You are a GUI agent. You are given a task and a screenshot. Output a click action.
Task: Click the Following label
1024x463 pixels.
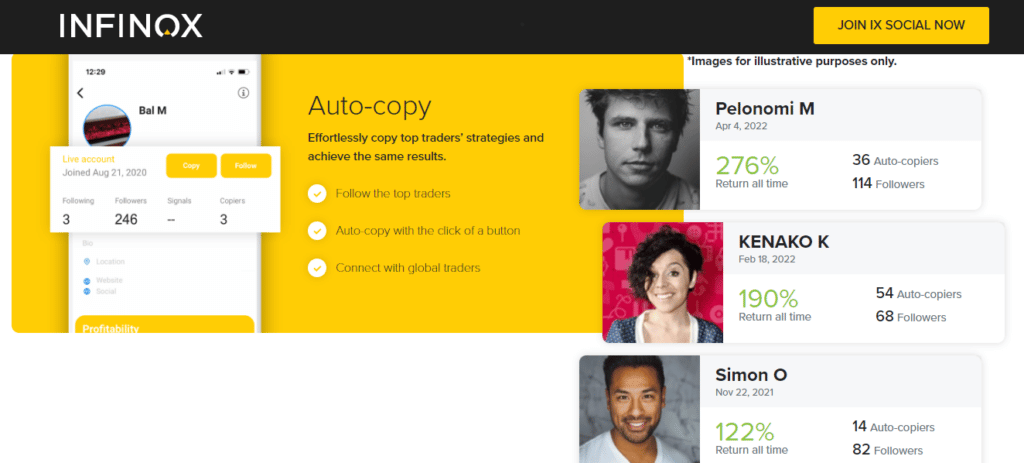[x=78, y=201]
